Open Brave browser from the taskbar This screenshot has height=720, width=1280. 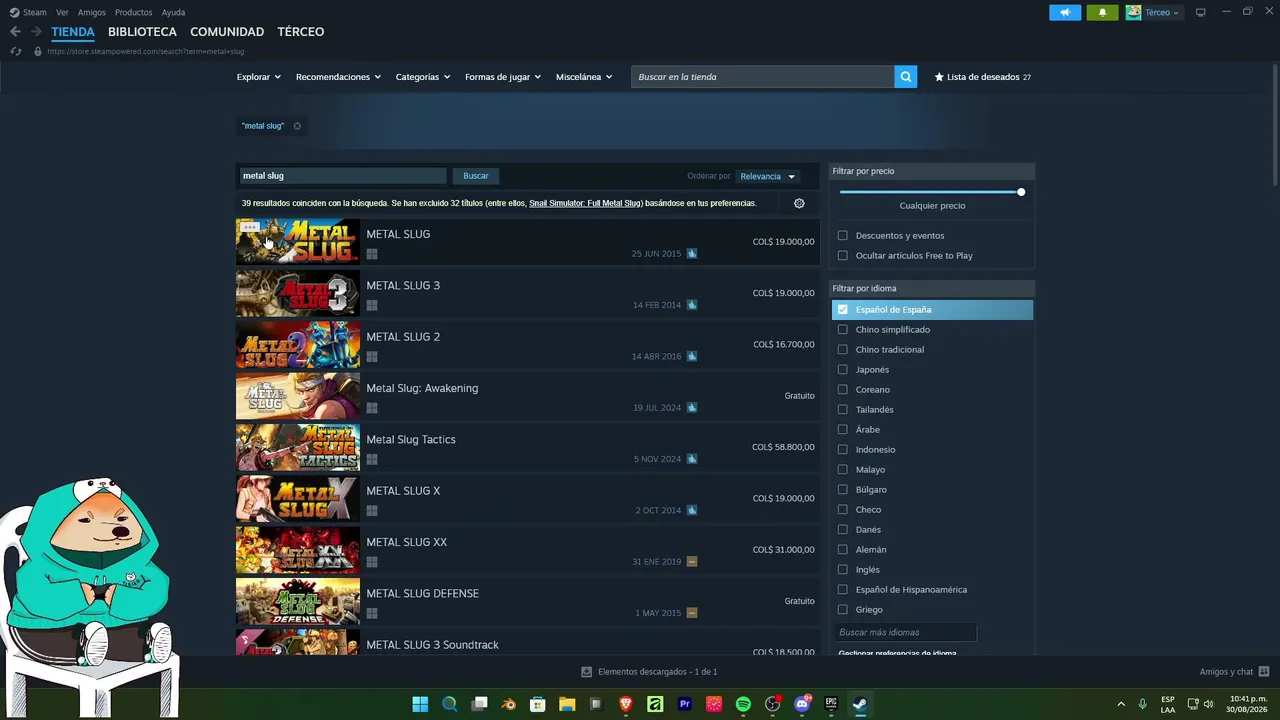626,704
